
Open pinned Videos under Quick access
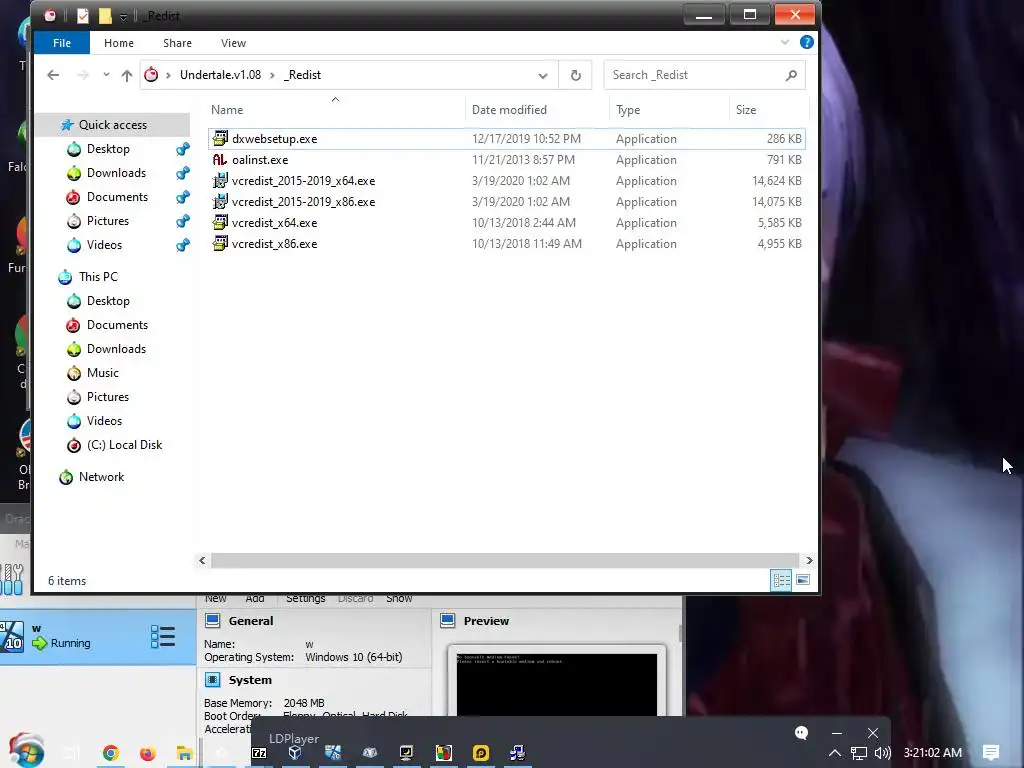[x=104, y=245]
